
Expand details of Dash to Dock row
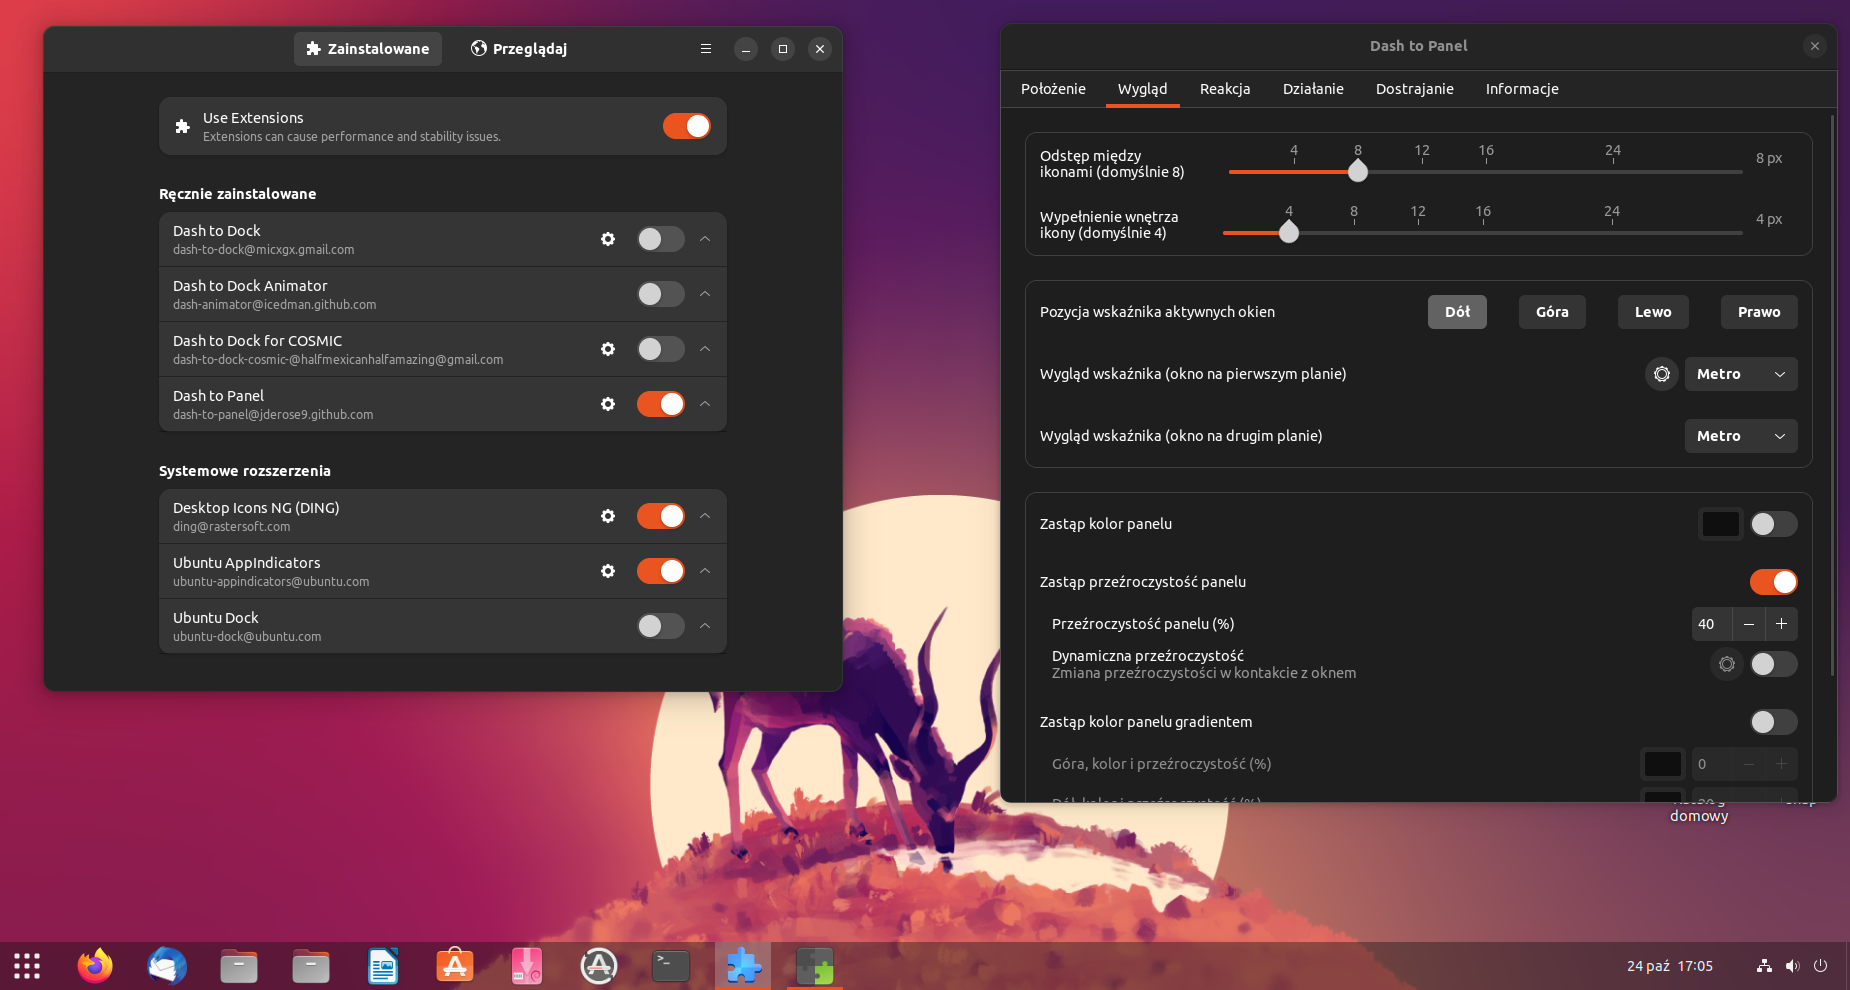click(x=705, y=239)
